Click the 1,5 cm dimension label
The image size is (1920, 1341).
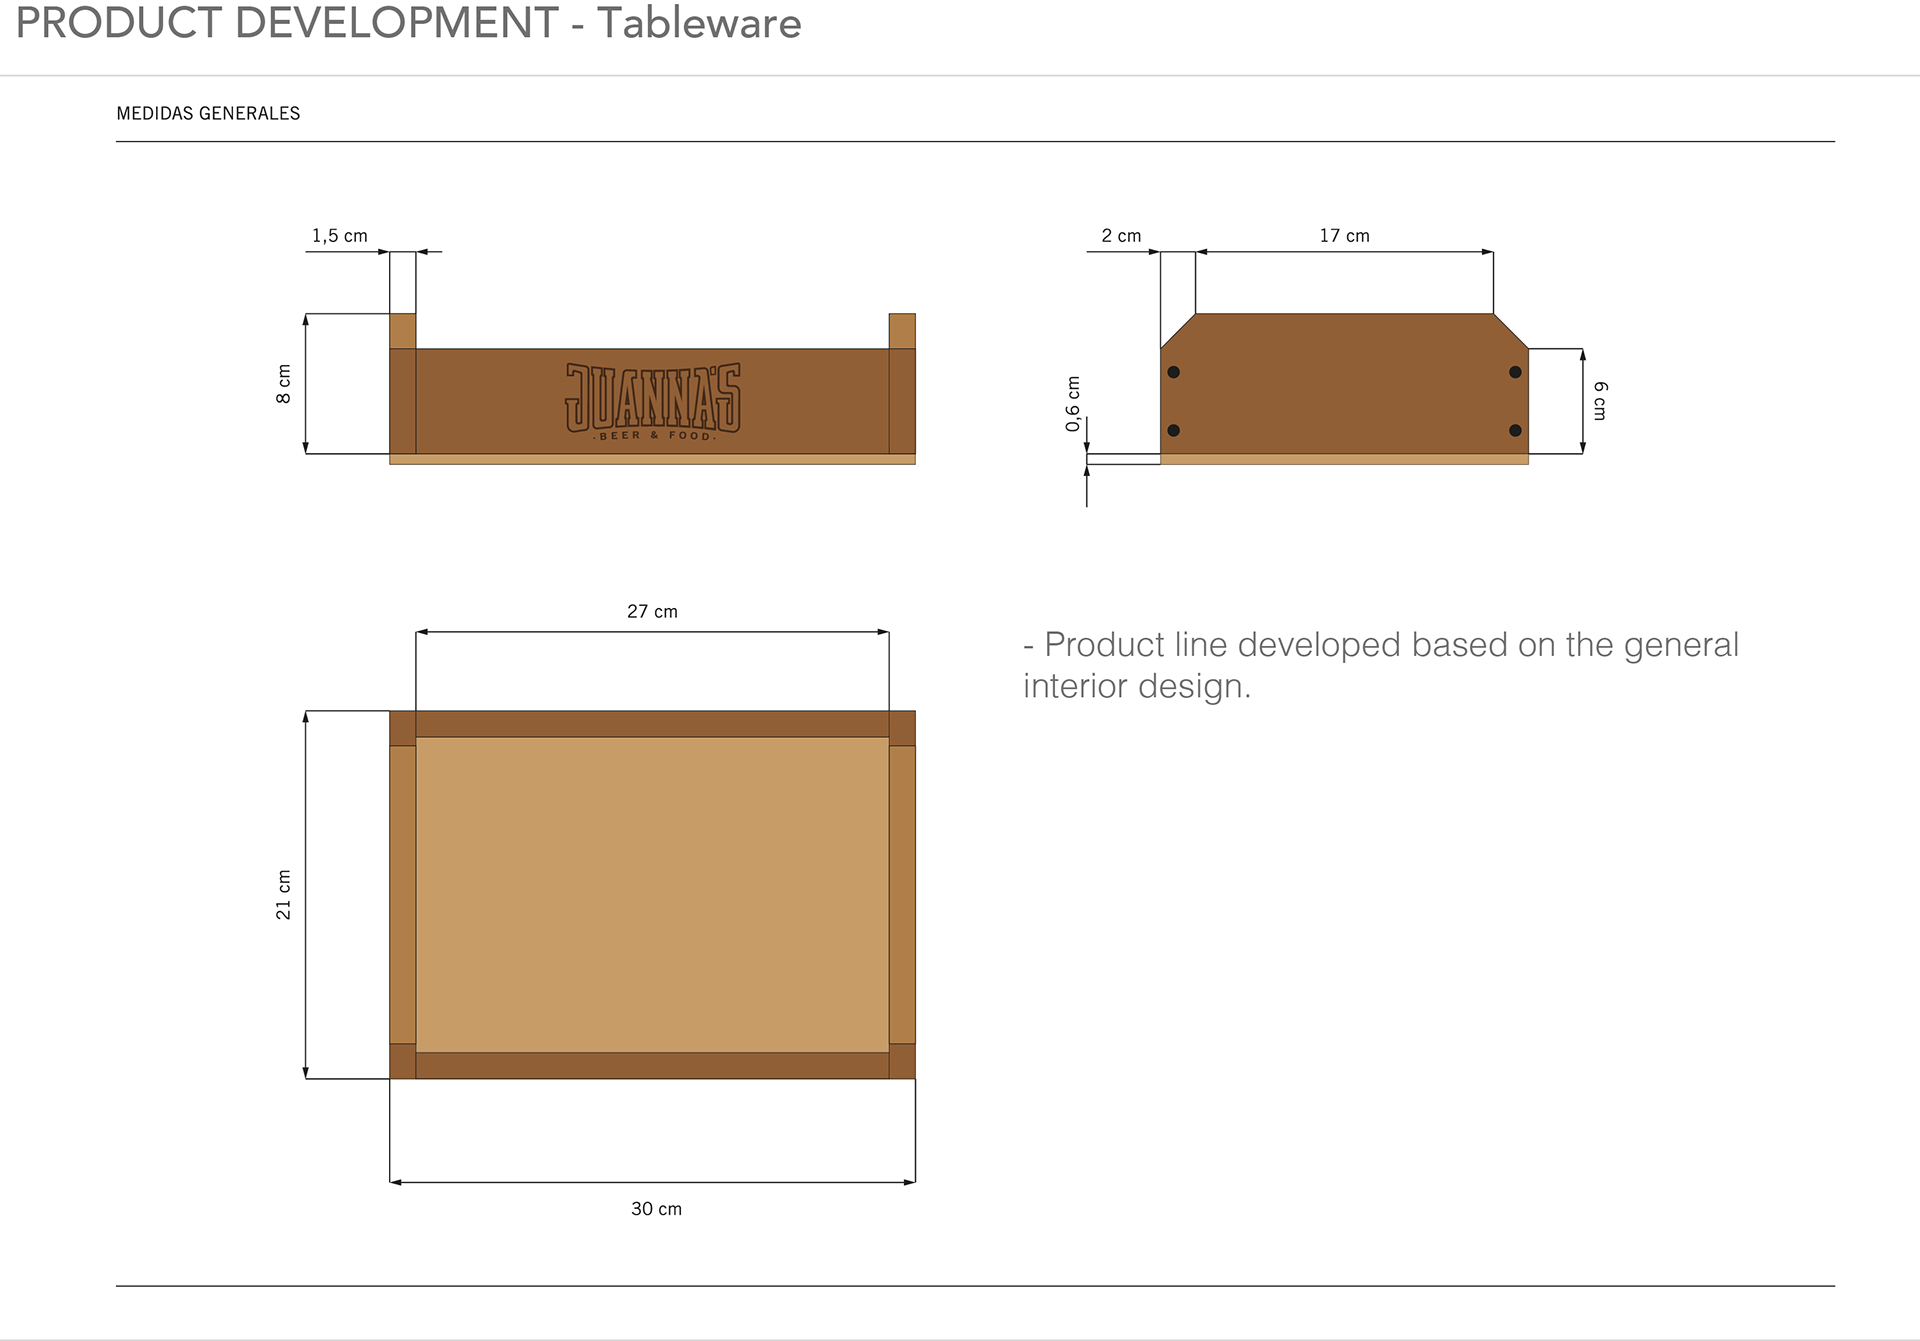(339, 236)
